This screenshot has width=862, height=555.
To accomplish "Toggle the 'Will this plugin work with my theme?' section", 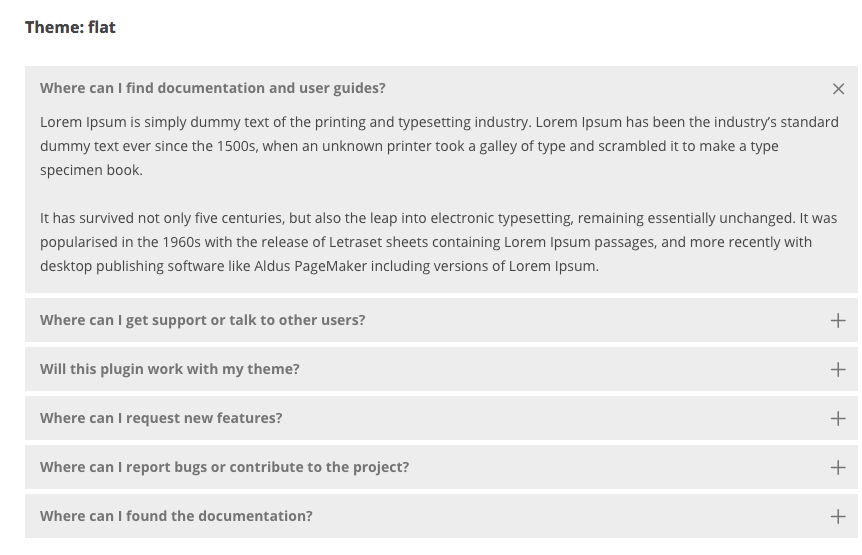I will click(x=170, y=369).
